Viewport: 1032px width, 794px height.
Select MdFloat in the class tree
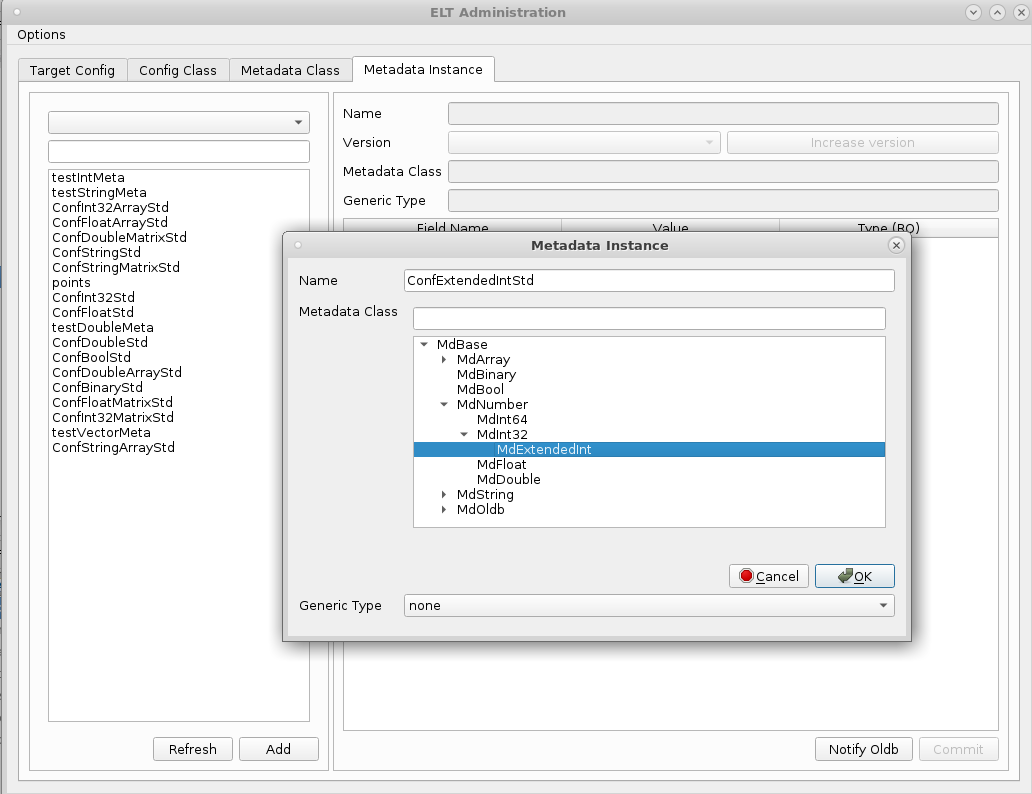[x=502, y=465]
